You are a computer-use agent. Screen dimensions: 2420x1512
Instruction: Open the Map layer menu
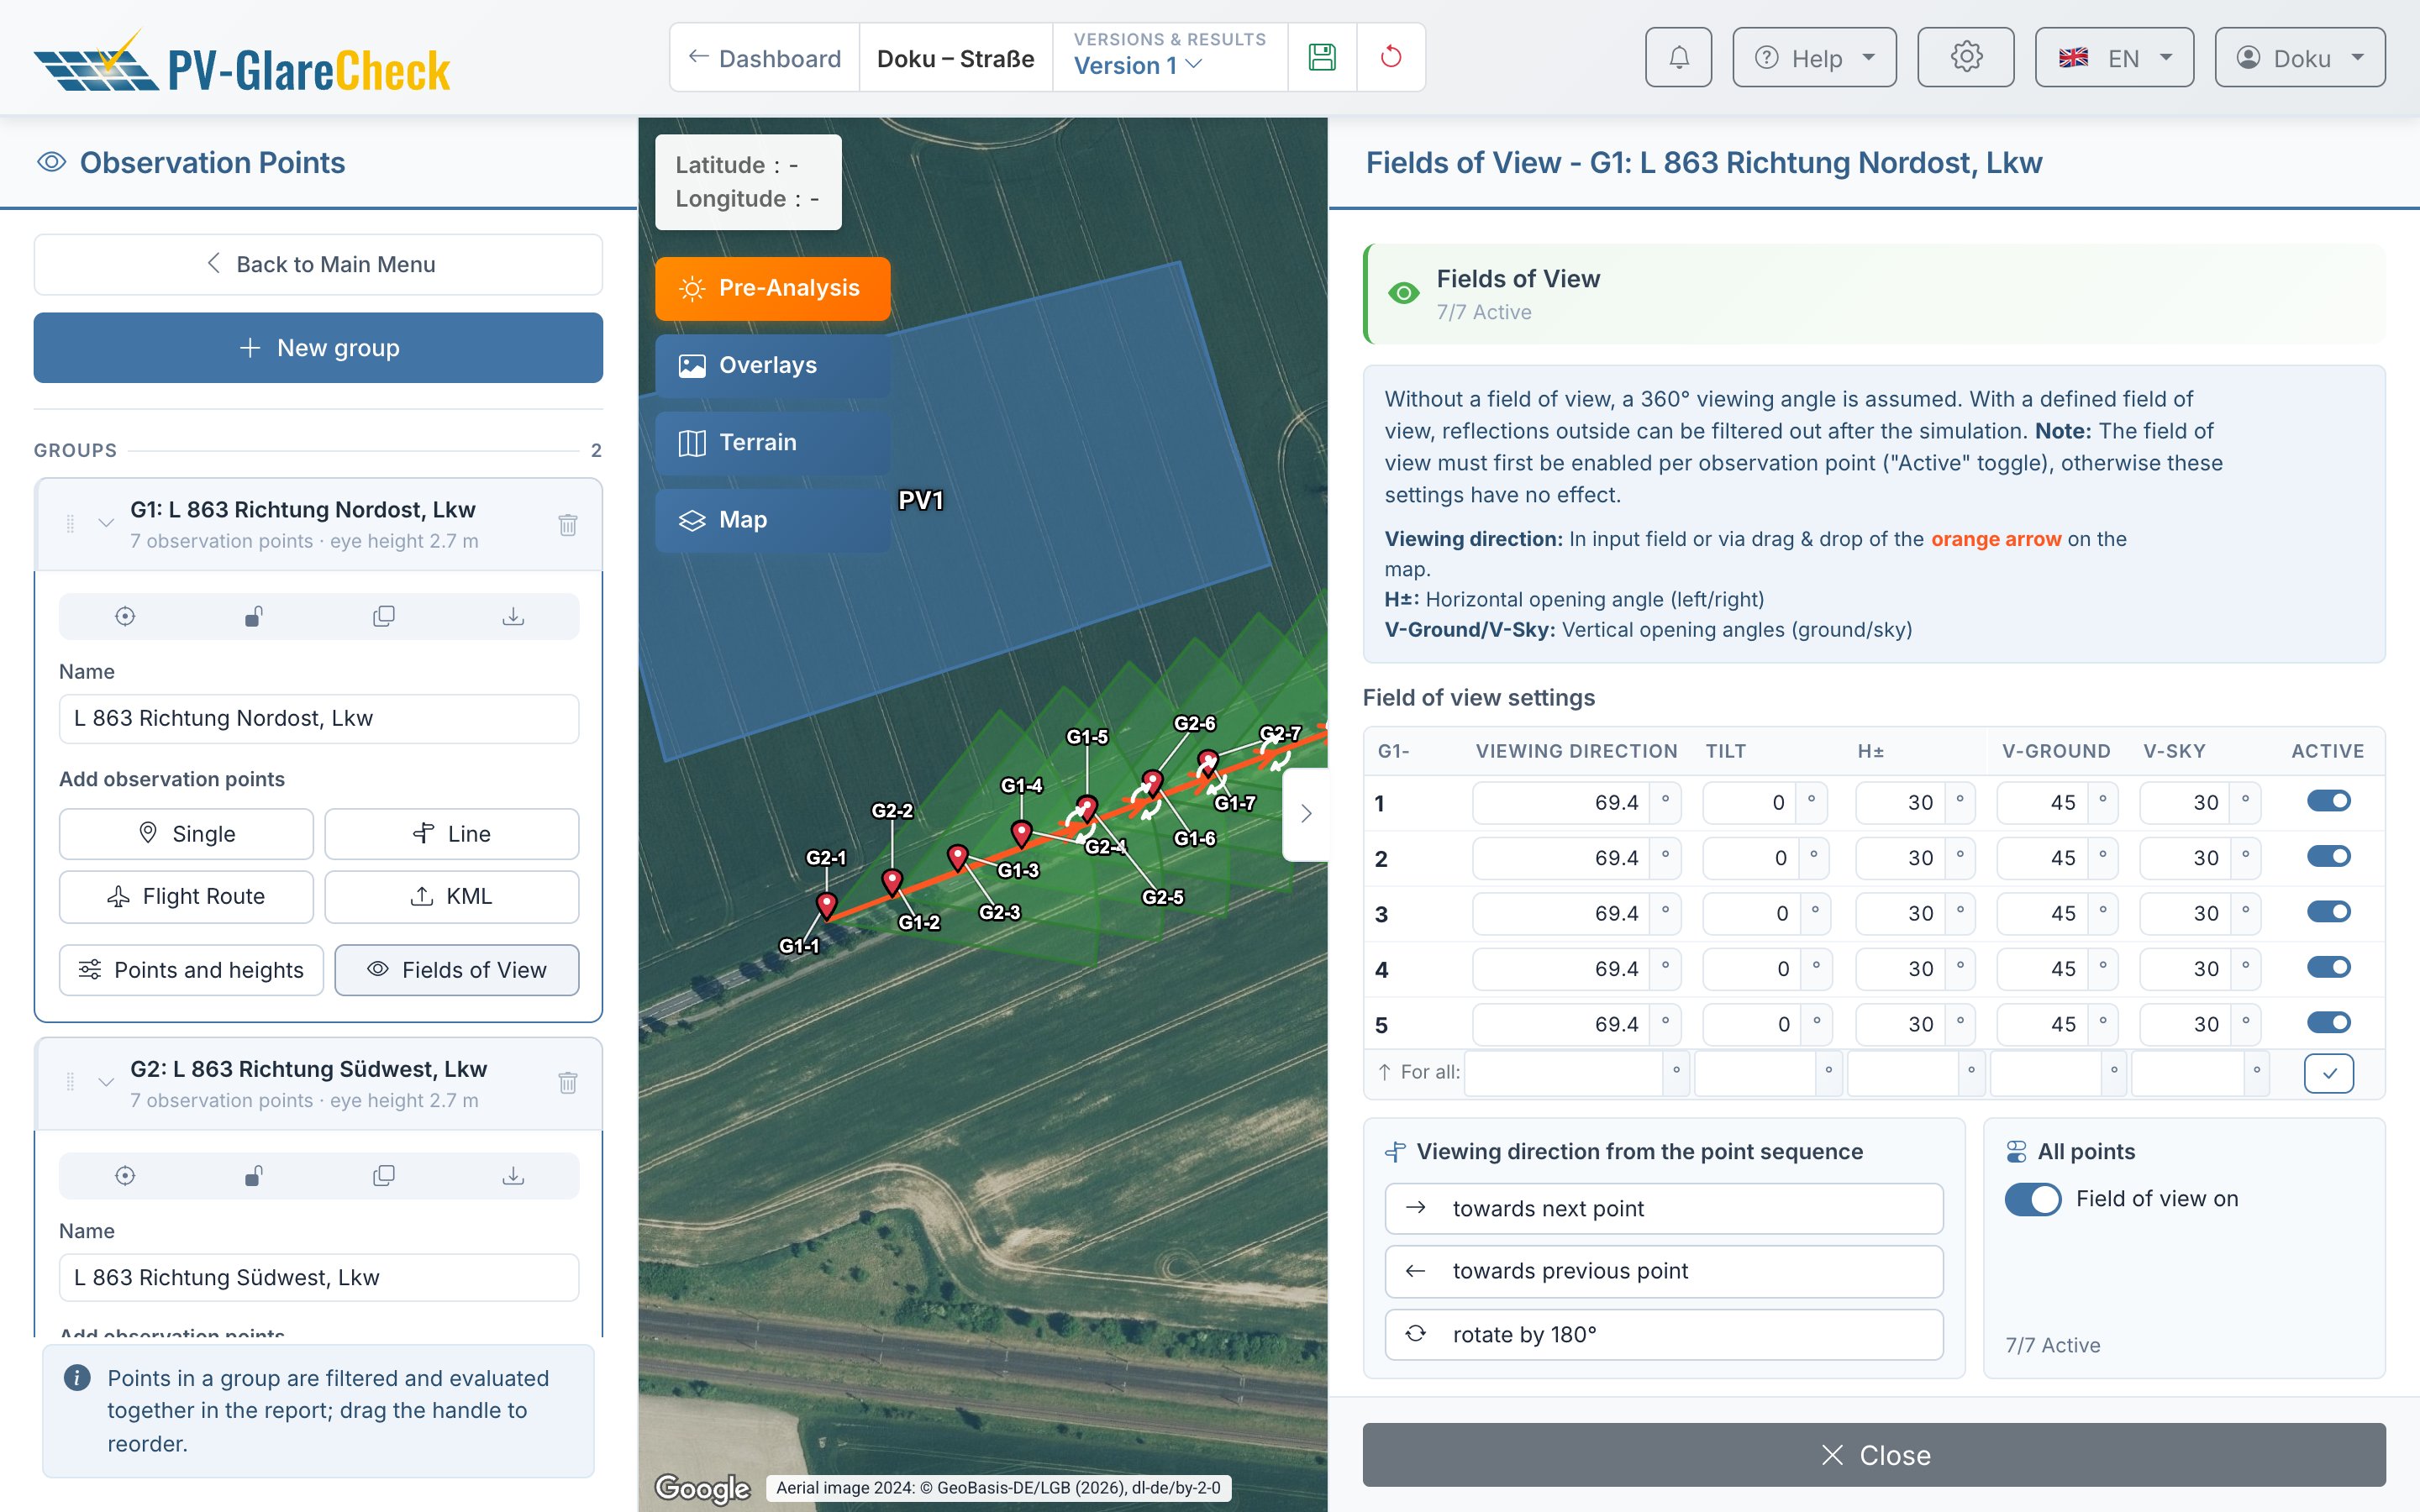point(772,520)
